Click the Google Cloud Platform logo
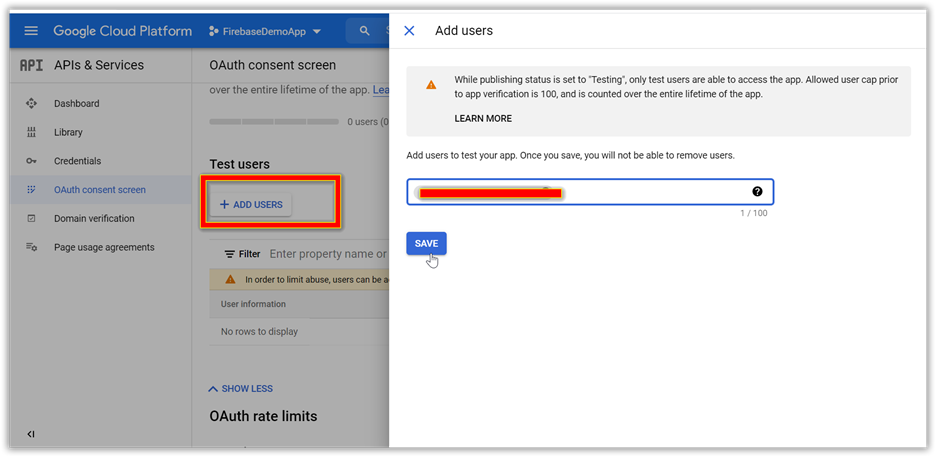Image resolution: width=936 pixels, height=457 pixels. [x=122, y=31]
